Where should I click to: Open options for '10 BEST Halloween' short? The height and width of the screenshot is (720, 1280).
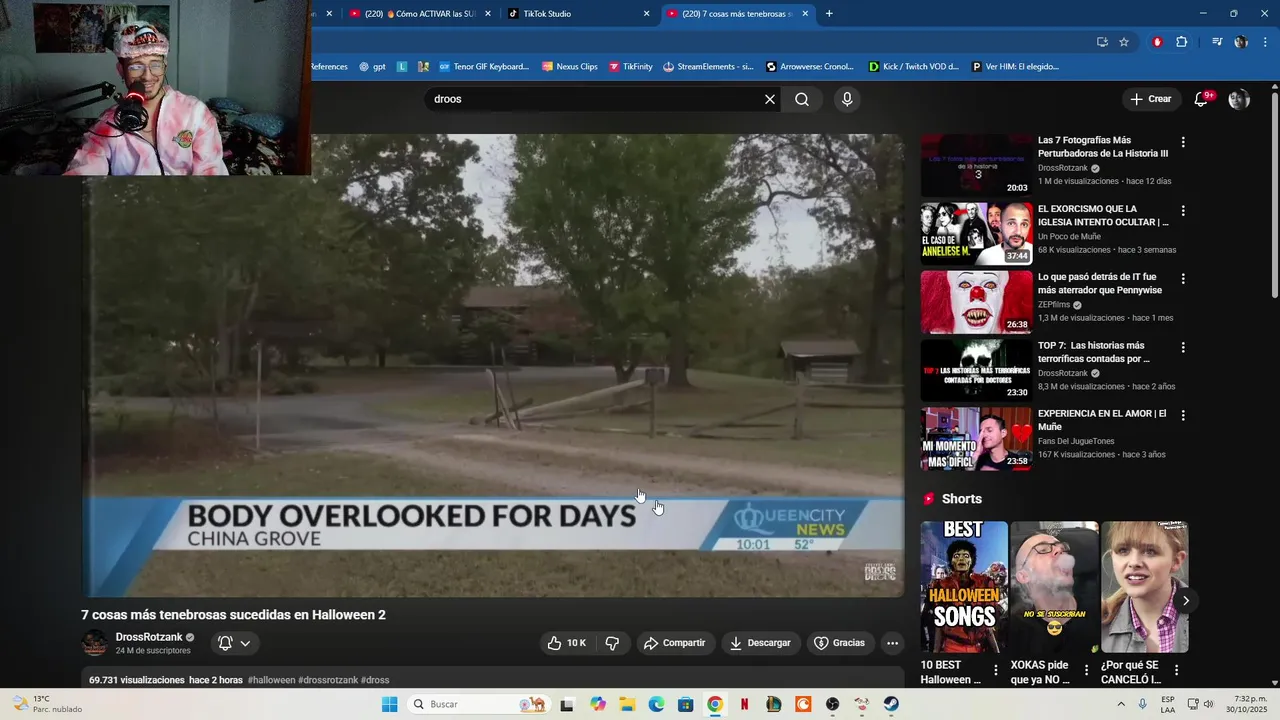pyautogui.click(x=996, y=670)
